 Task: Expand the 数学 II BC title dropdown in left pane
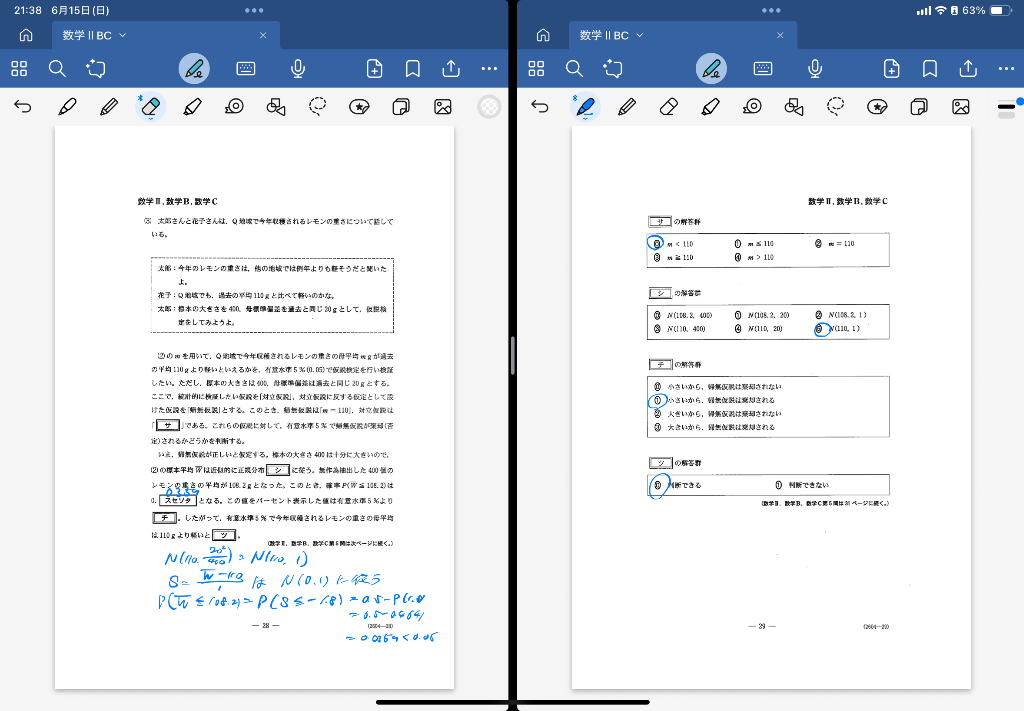pos(123,35)
